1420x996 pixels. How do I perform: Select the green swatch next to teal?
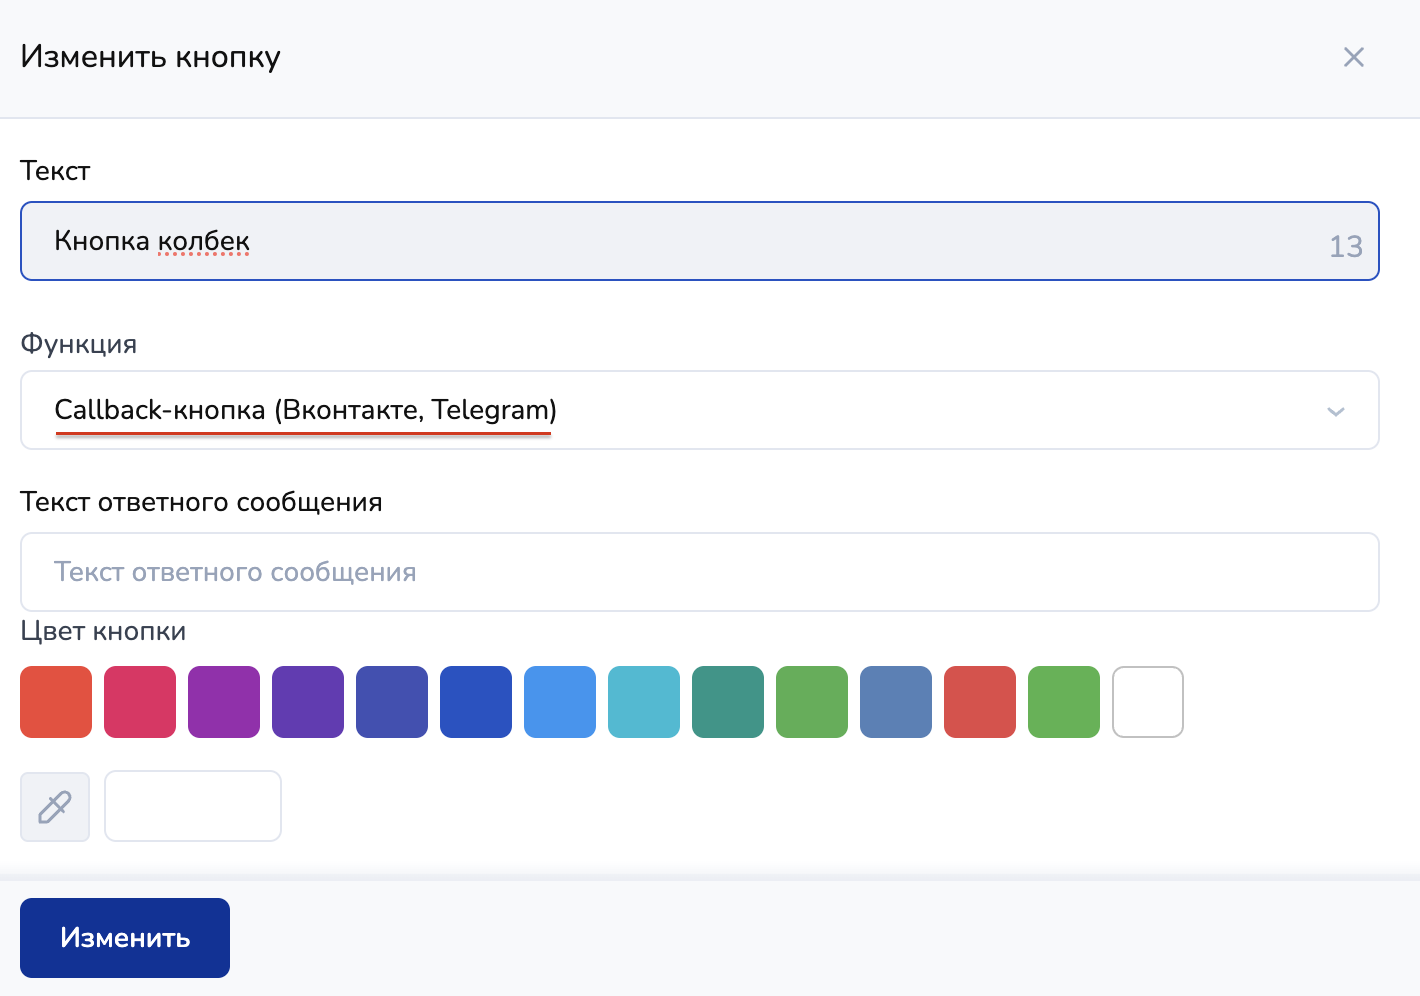point(812,702)
